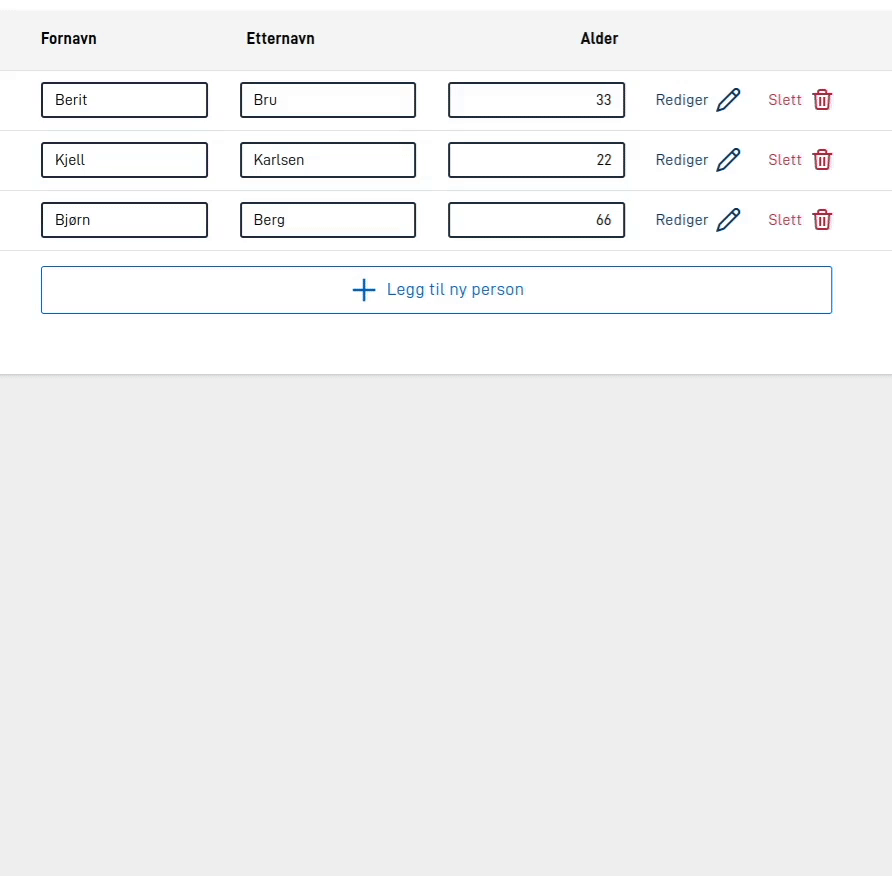
Task: Click the trash icon for Bjørn Berg
Action: pos(822,220)
